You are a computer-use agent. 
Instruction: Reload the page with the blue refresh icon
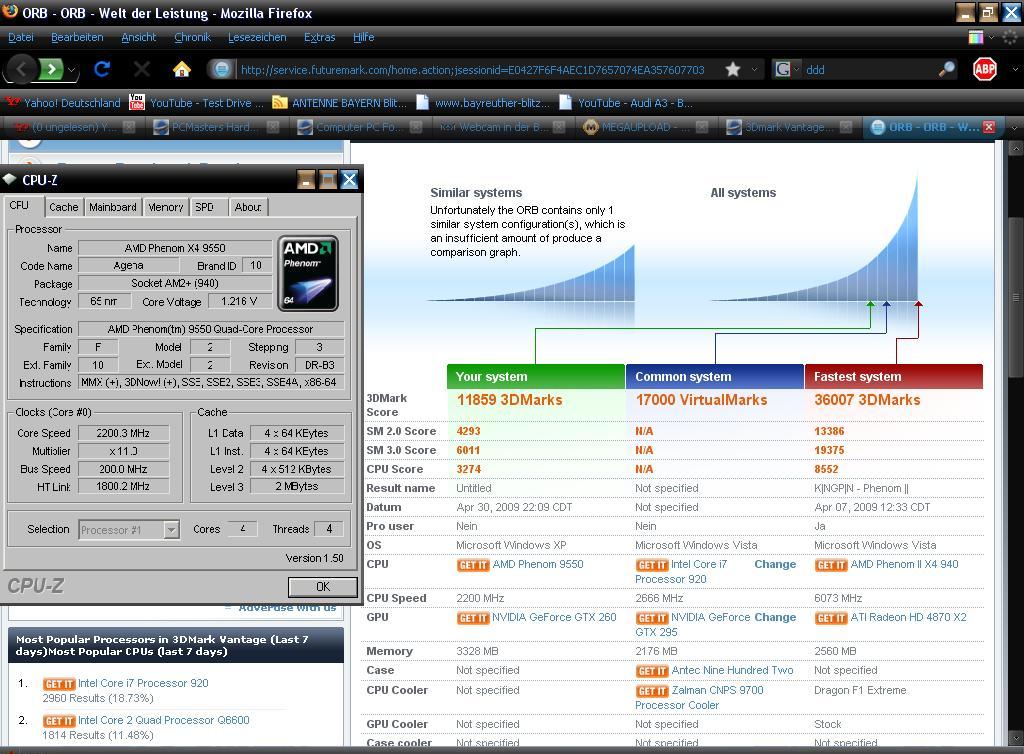[x=102, y=69]
